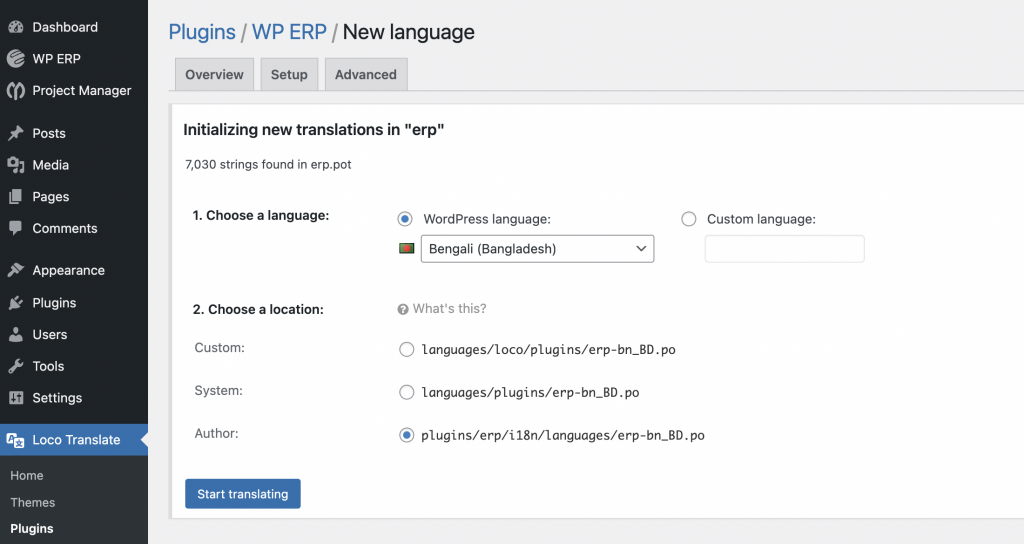Click the Comments speech bubble icon
This screenshot has width=1024, height=544.
point(16,228)
